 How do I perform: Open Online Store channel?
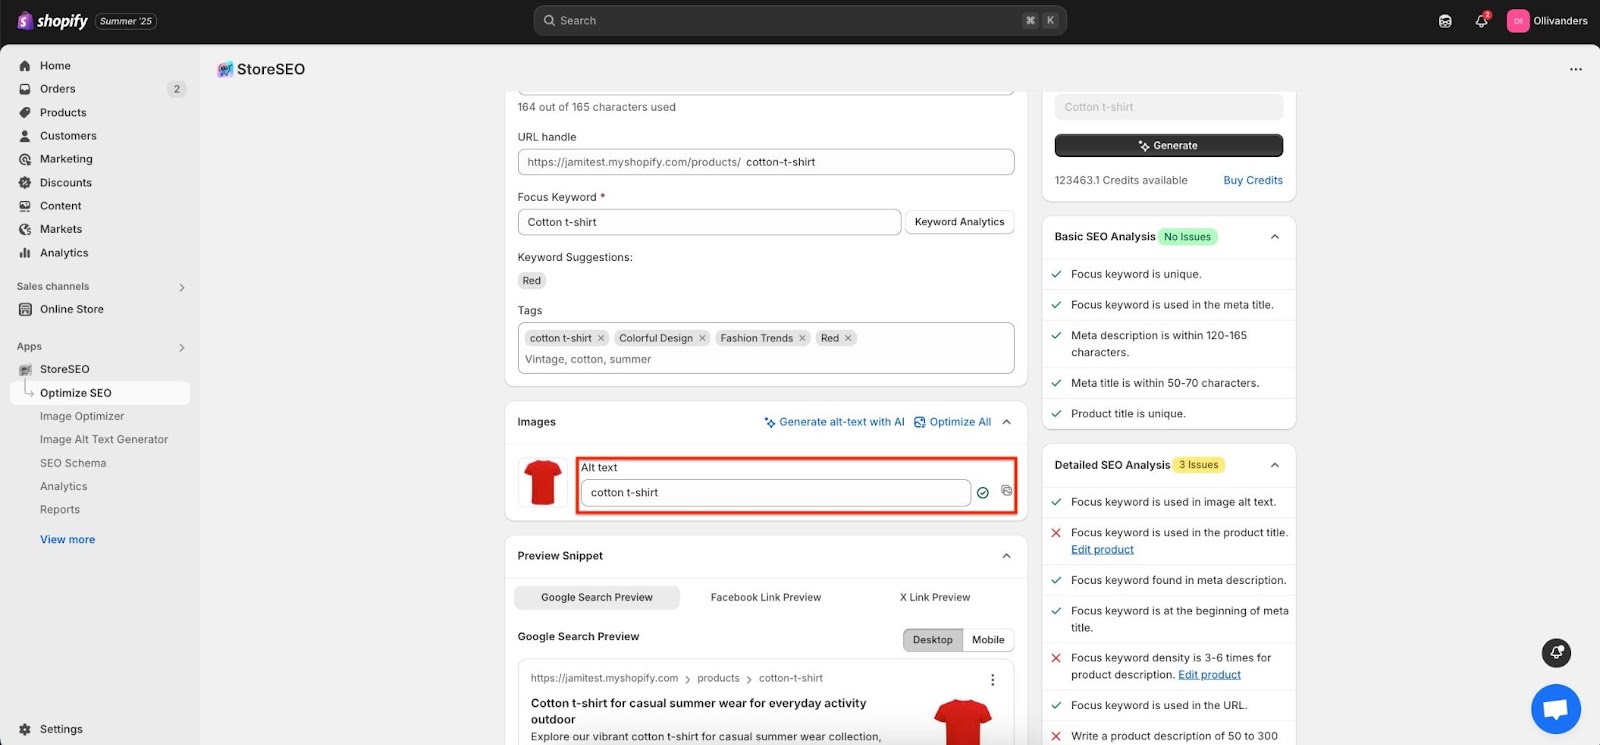pos(72,310)
